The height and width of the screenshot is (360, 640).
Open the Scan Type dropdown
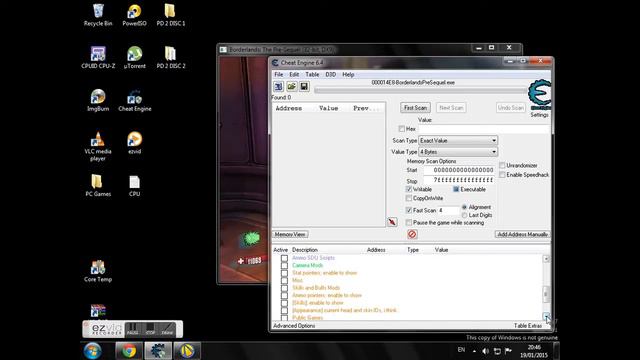(x=458, y=140)
